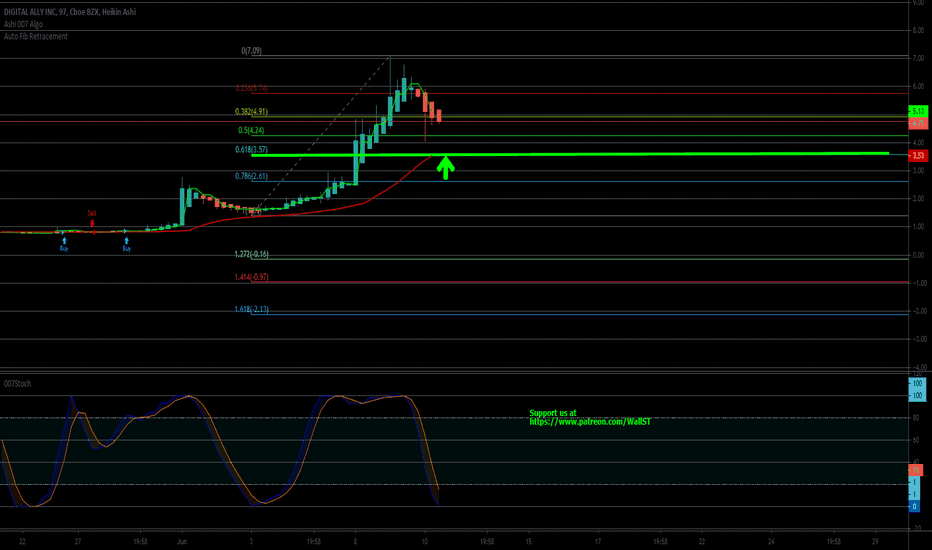Click the Support us at text
Screen dimensions: 932x550
553,413
